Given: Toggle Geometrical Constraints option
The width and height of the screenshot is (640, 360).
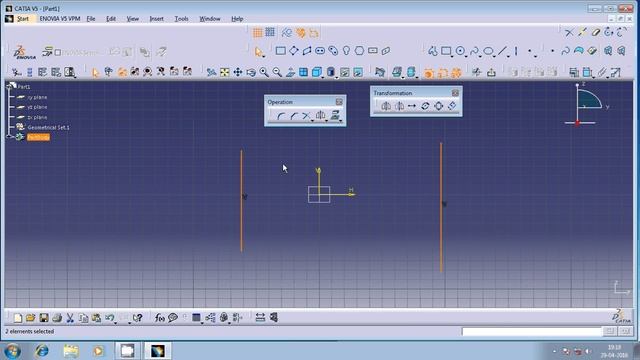Looking at the screenshot, I should pyautogui.click(x=300, y=33).
